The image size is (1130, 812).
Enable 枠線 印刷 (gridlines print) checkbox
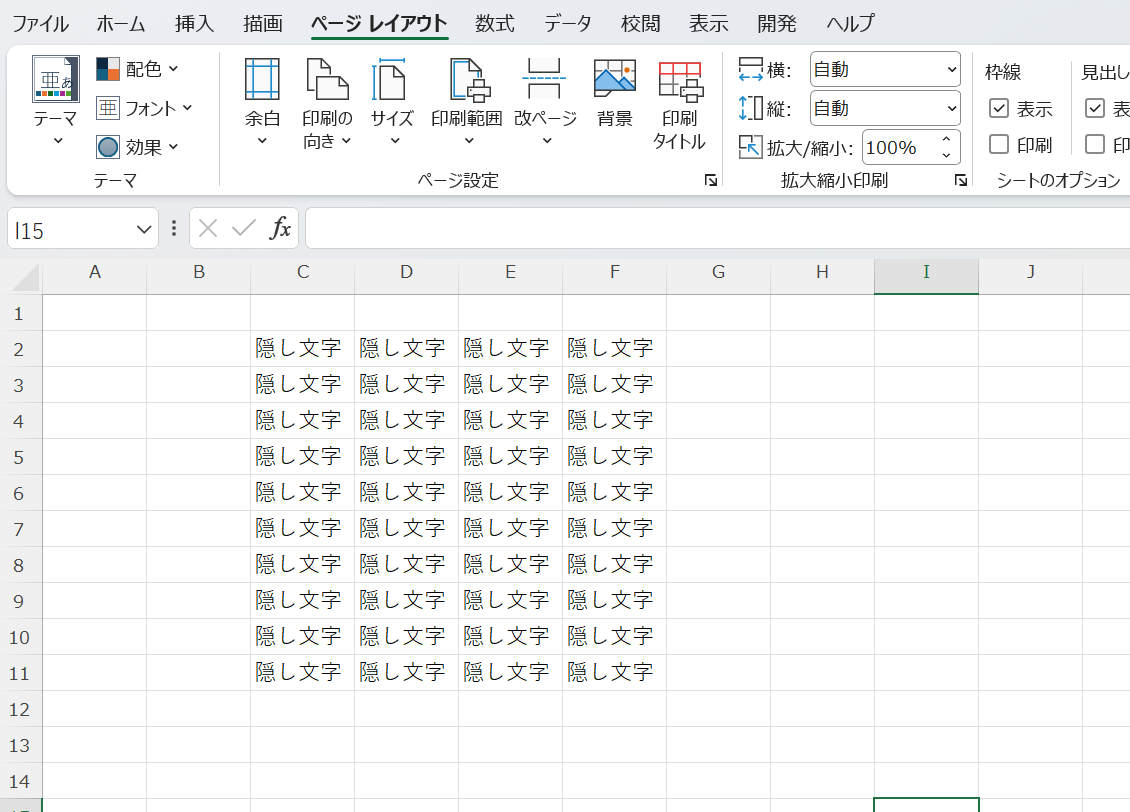(999, 145)
